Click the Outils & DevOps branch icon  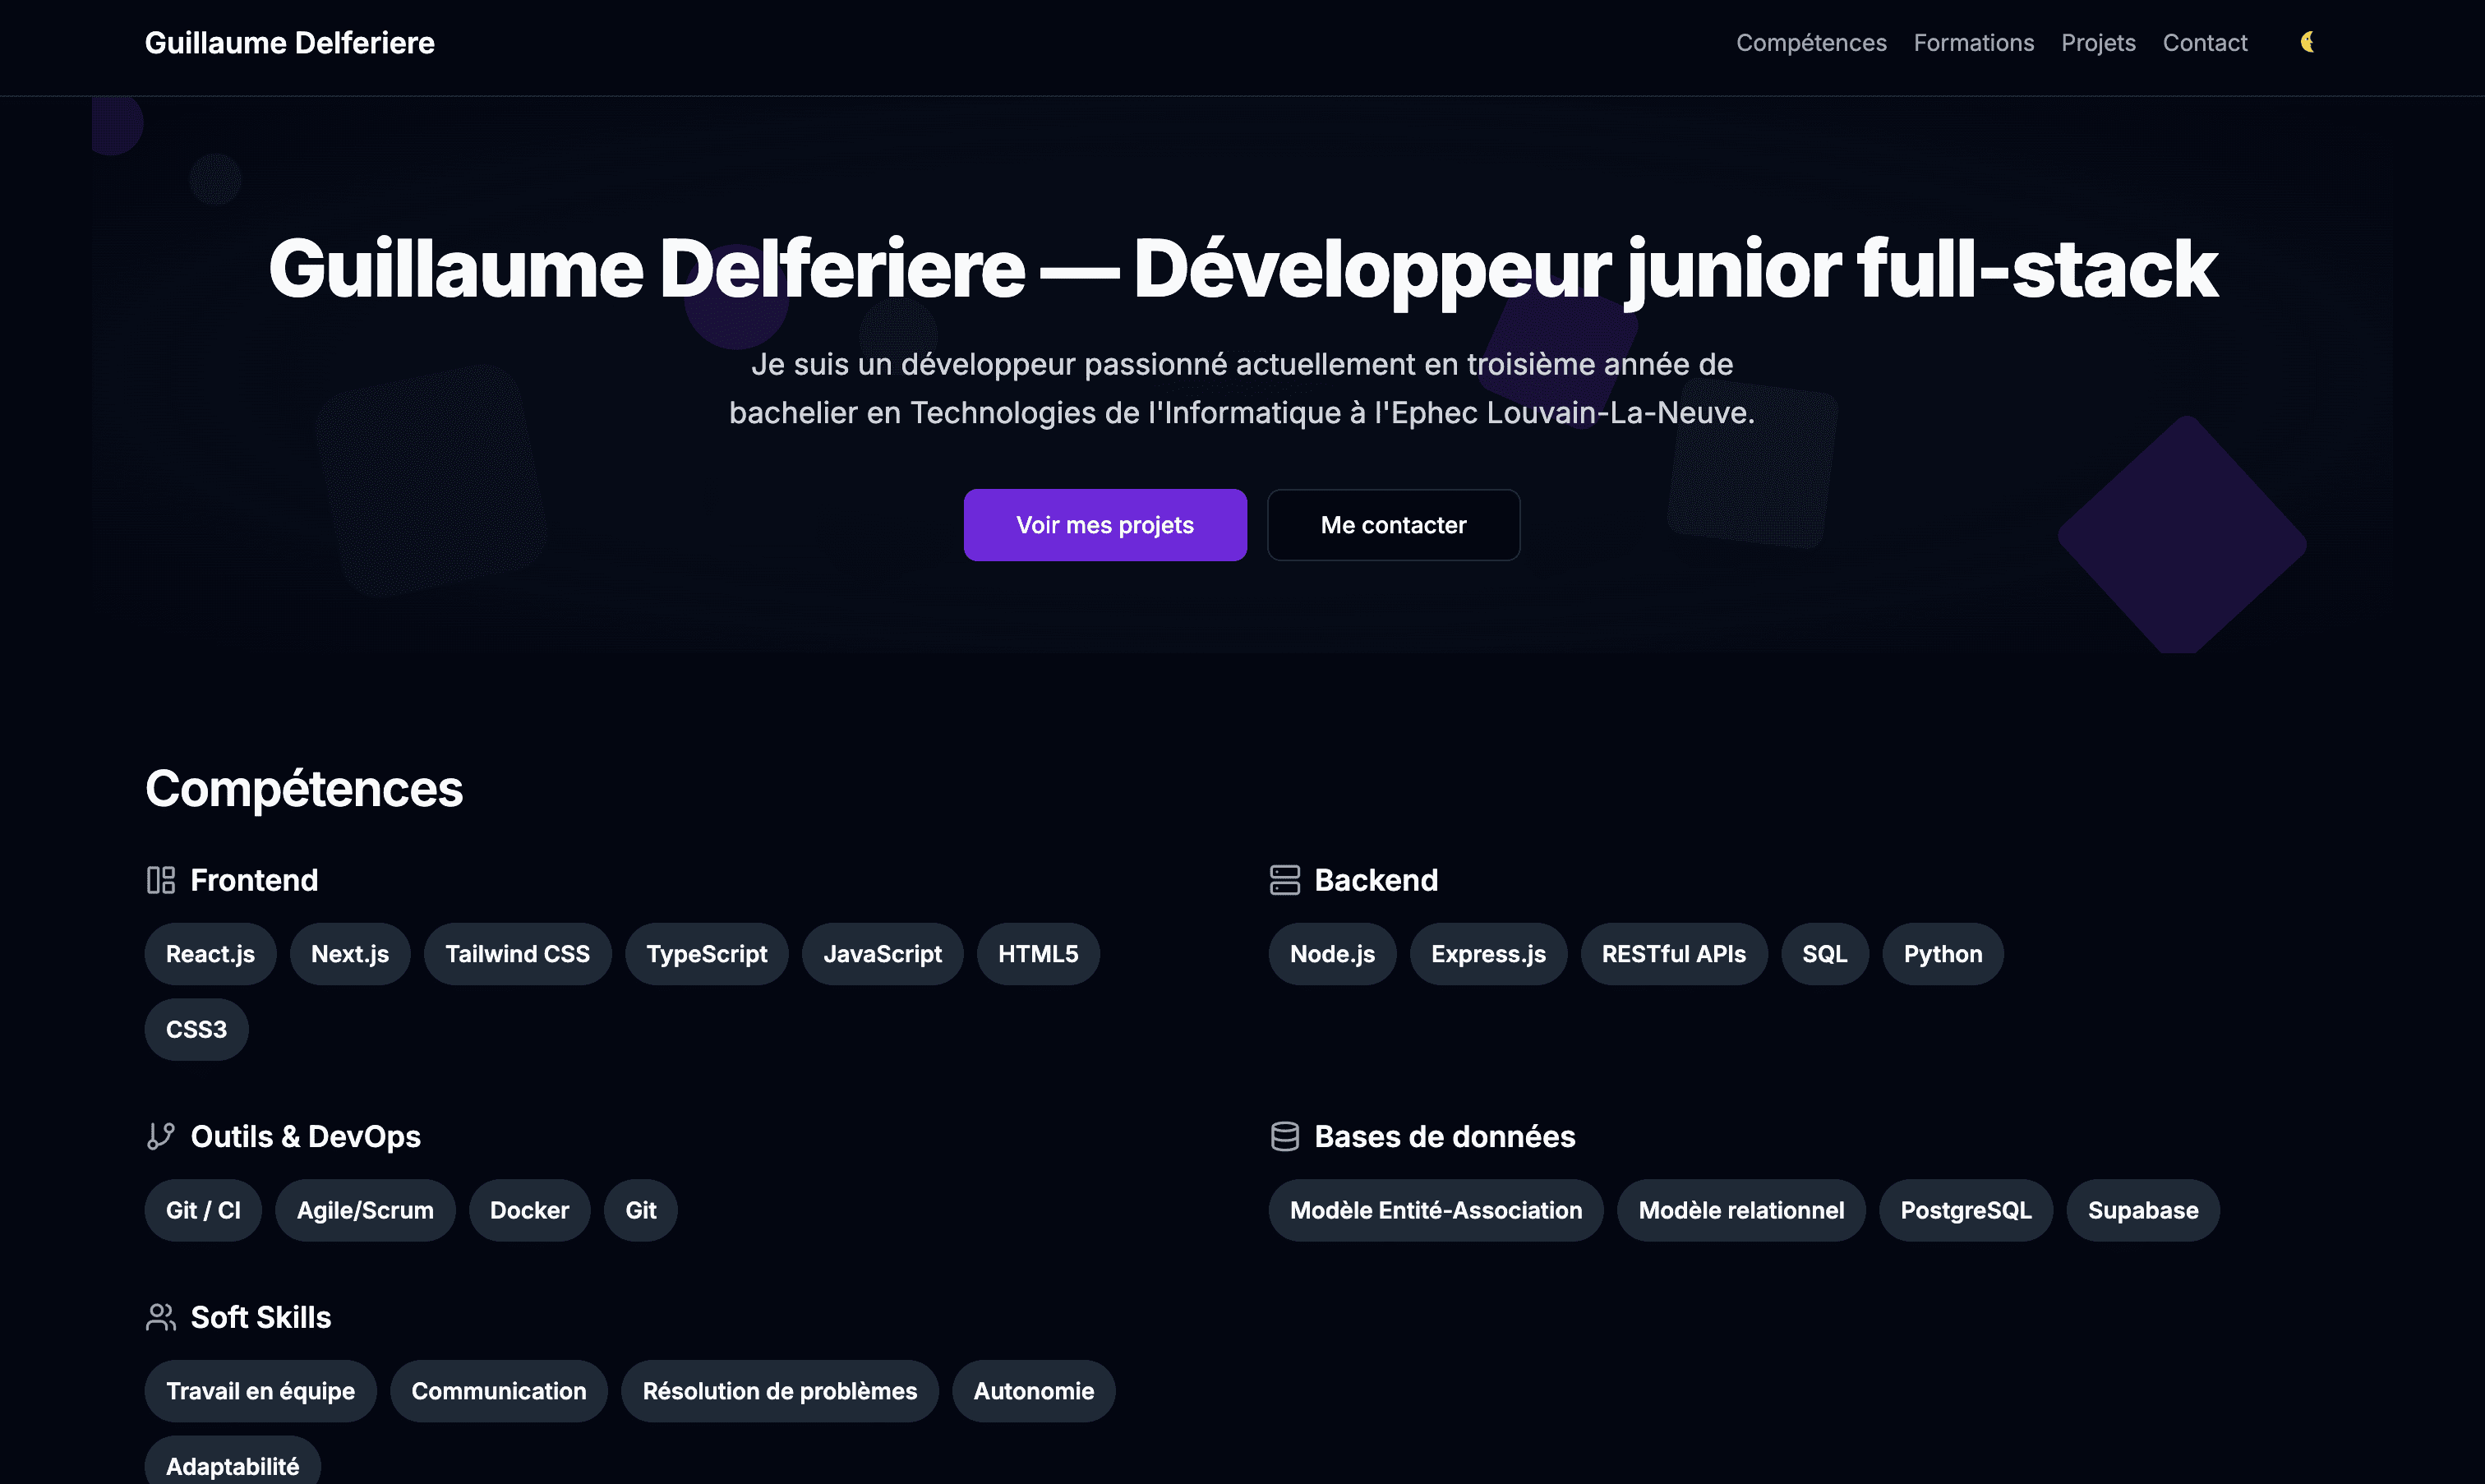pyautogui.click(x=161, y=1136)
